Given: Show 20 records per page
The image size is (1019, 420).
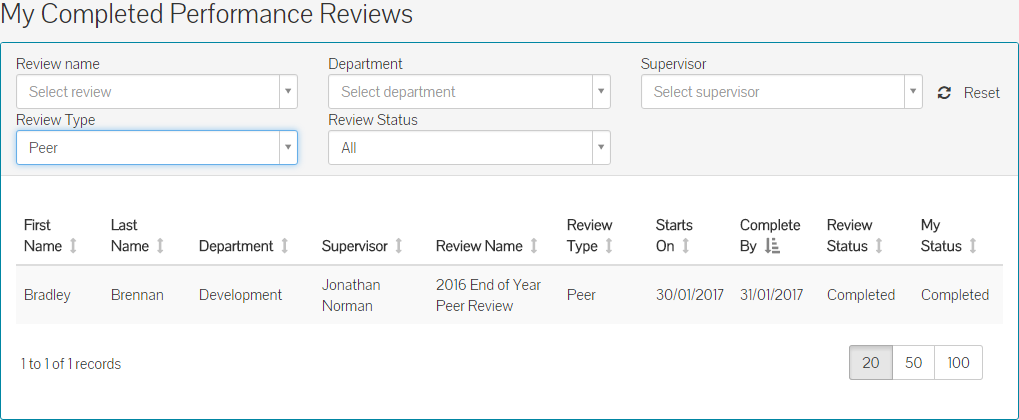Looking at the screenshot, I should point(871,363).
